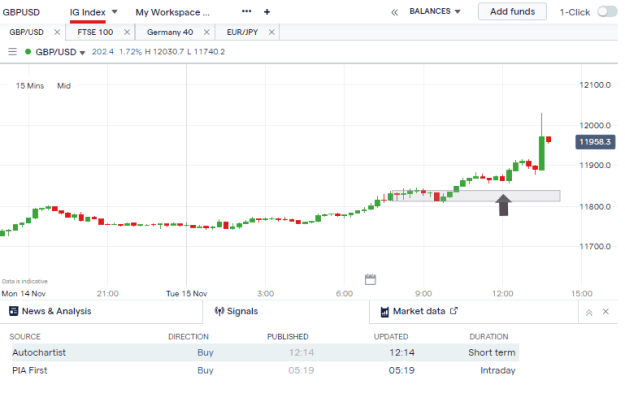Collapse the signals panel with double chevron
The width and height of the screenshot is (625, 393).
click(x=589, y=312)
